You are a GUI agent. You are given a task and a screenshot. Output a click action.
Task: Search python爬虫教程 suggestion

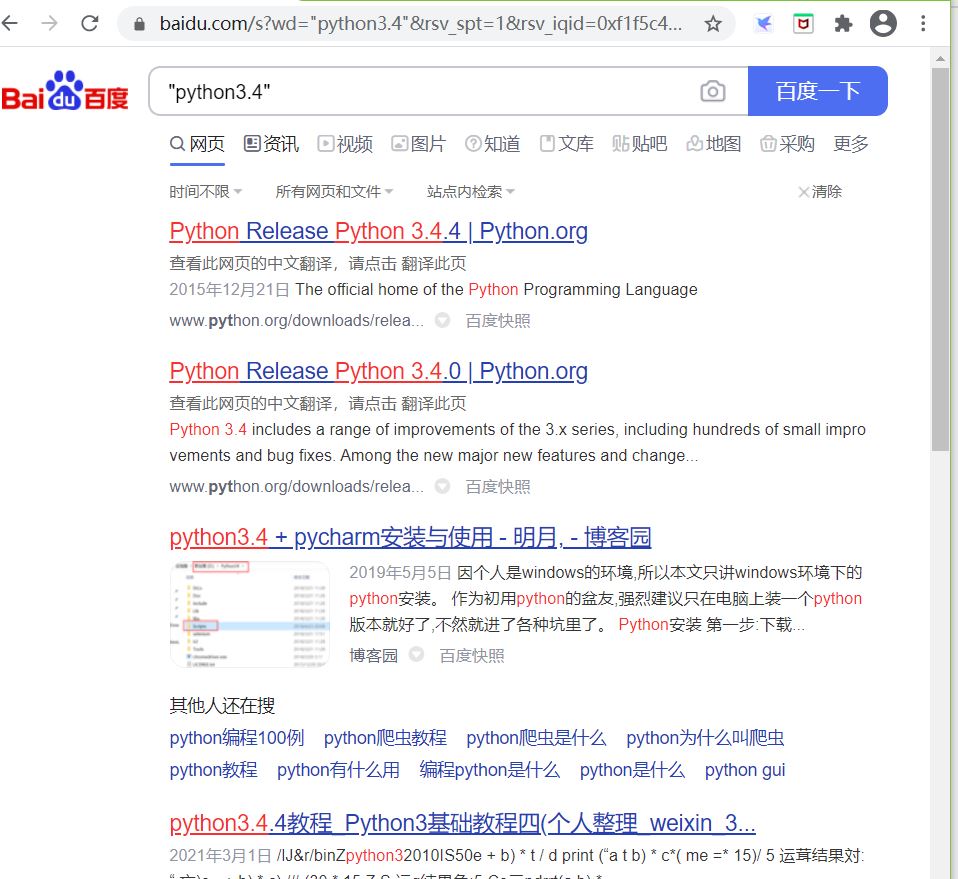pyautogui.click(x=385, y=738)
